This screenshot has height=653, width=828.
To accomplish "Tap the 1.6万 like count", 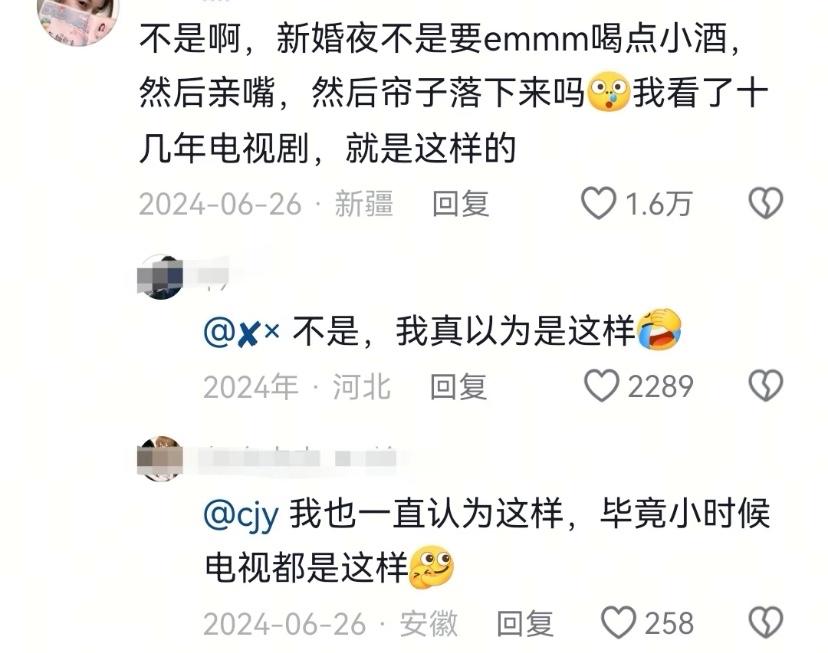I will pyautogui.click(x=658, y=204).
